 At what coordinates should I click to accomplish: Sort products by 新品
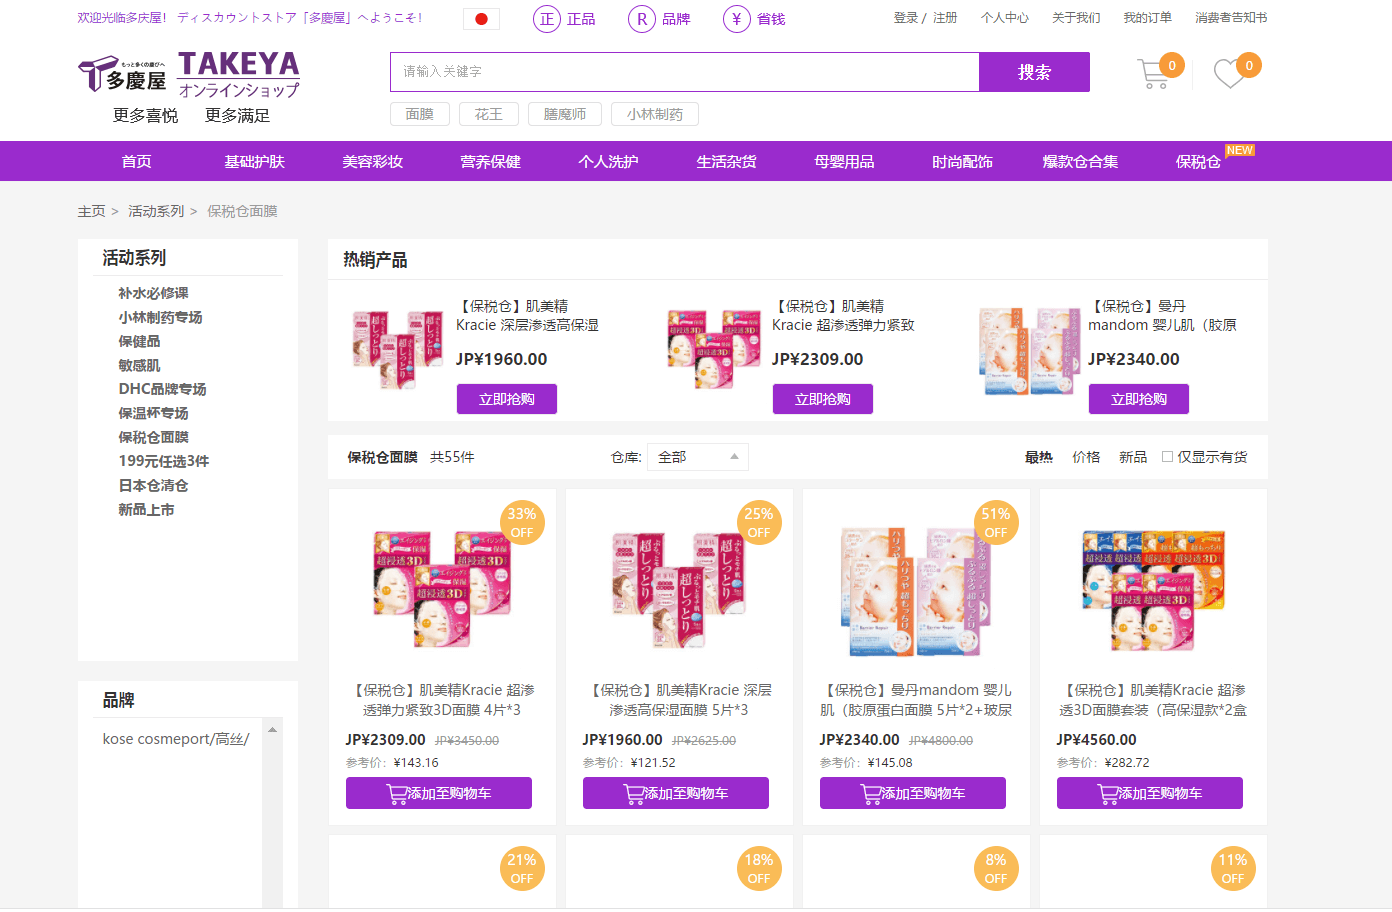click(x=1133, y=457)
